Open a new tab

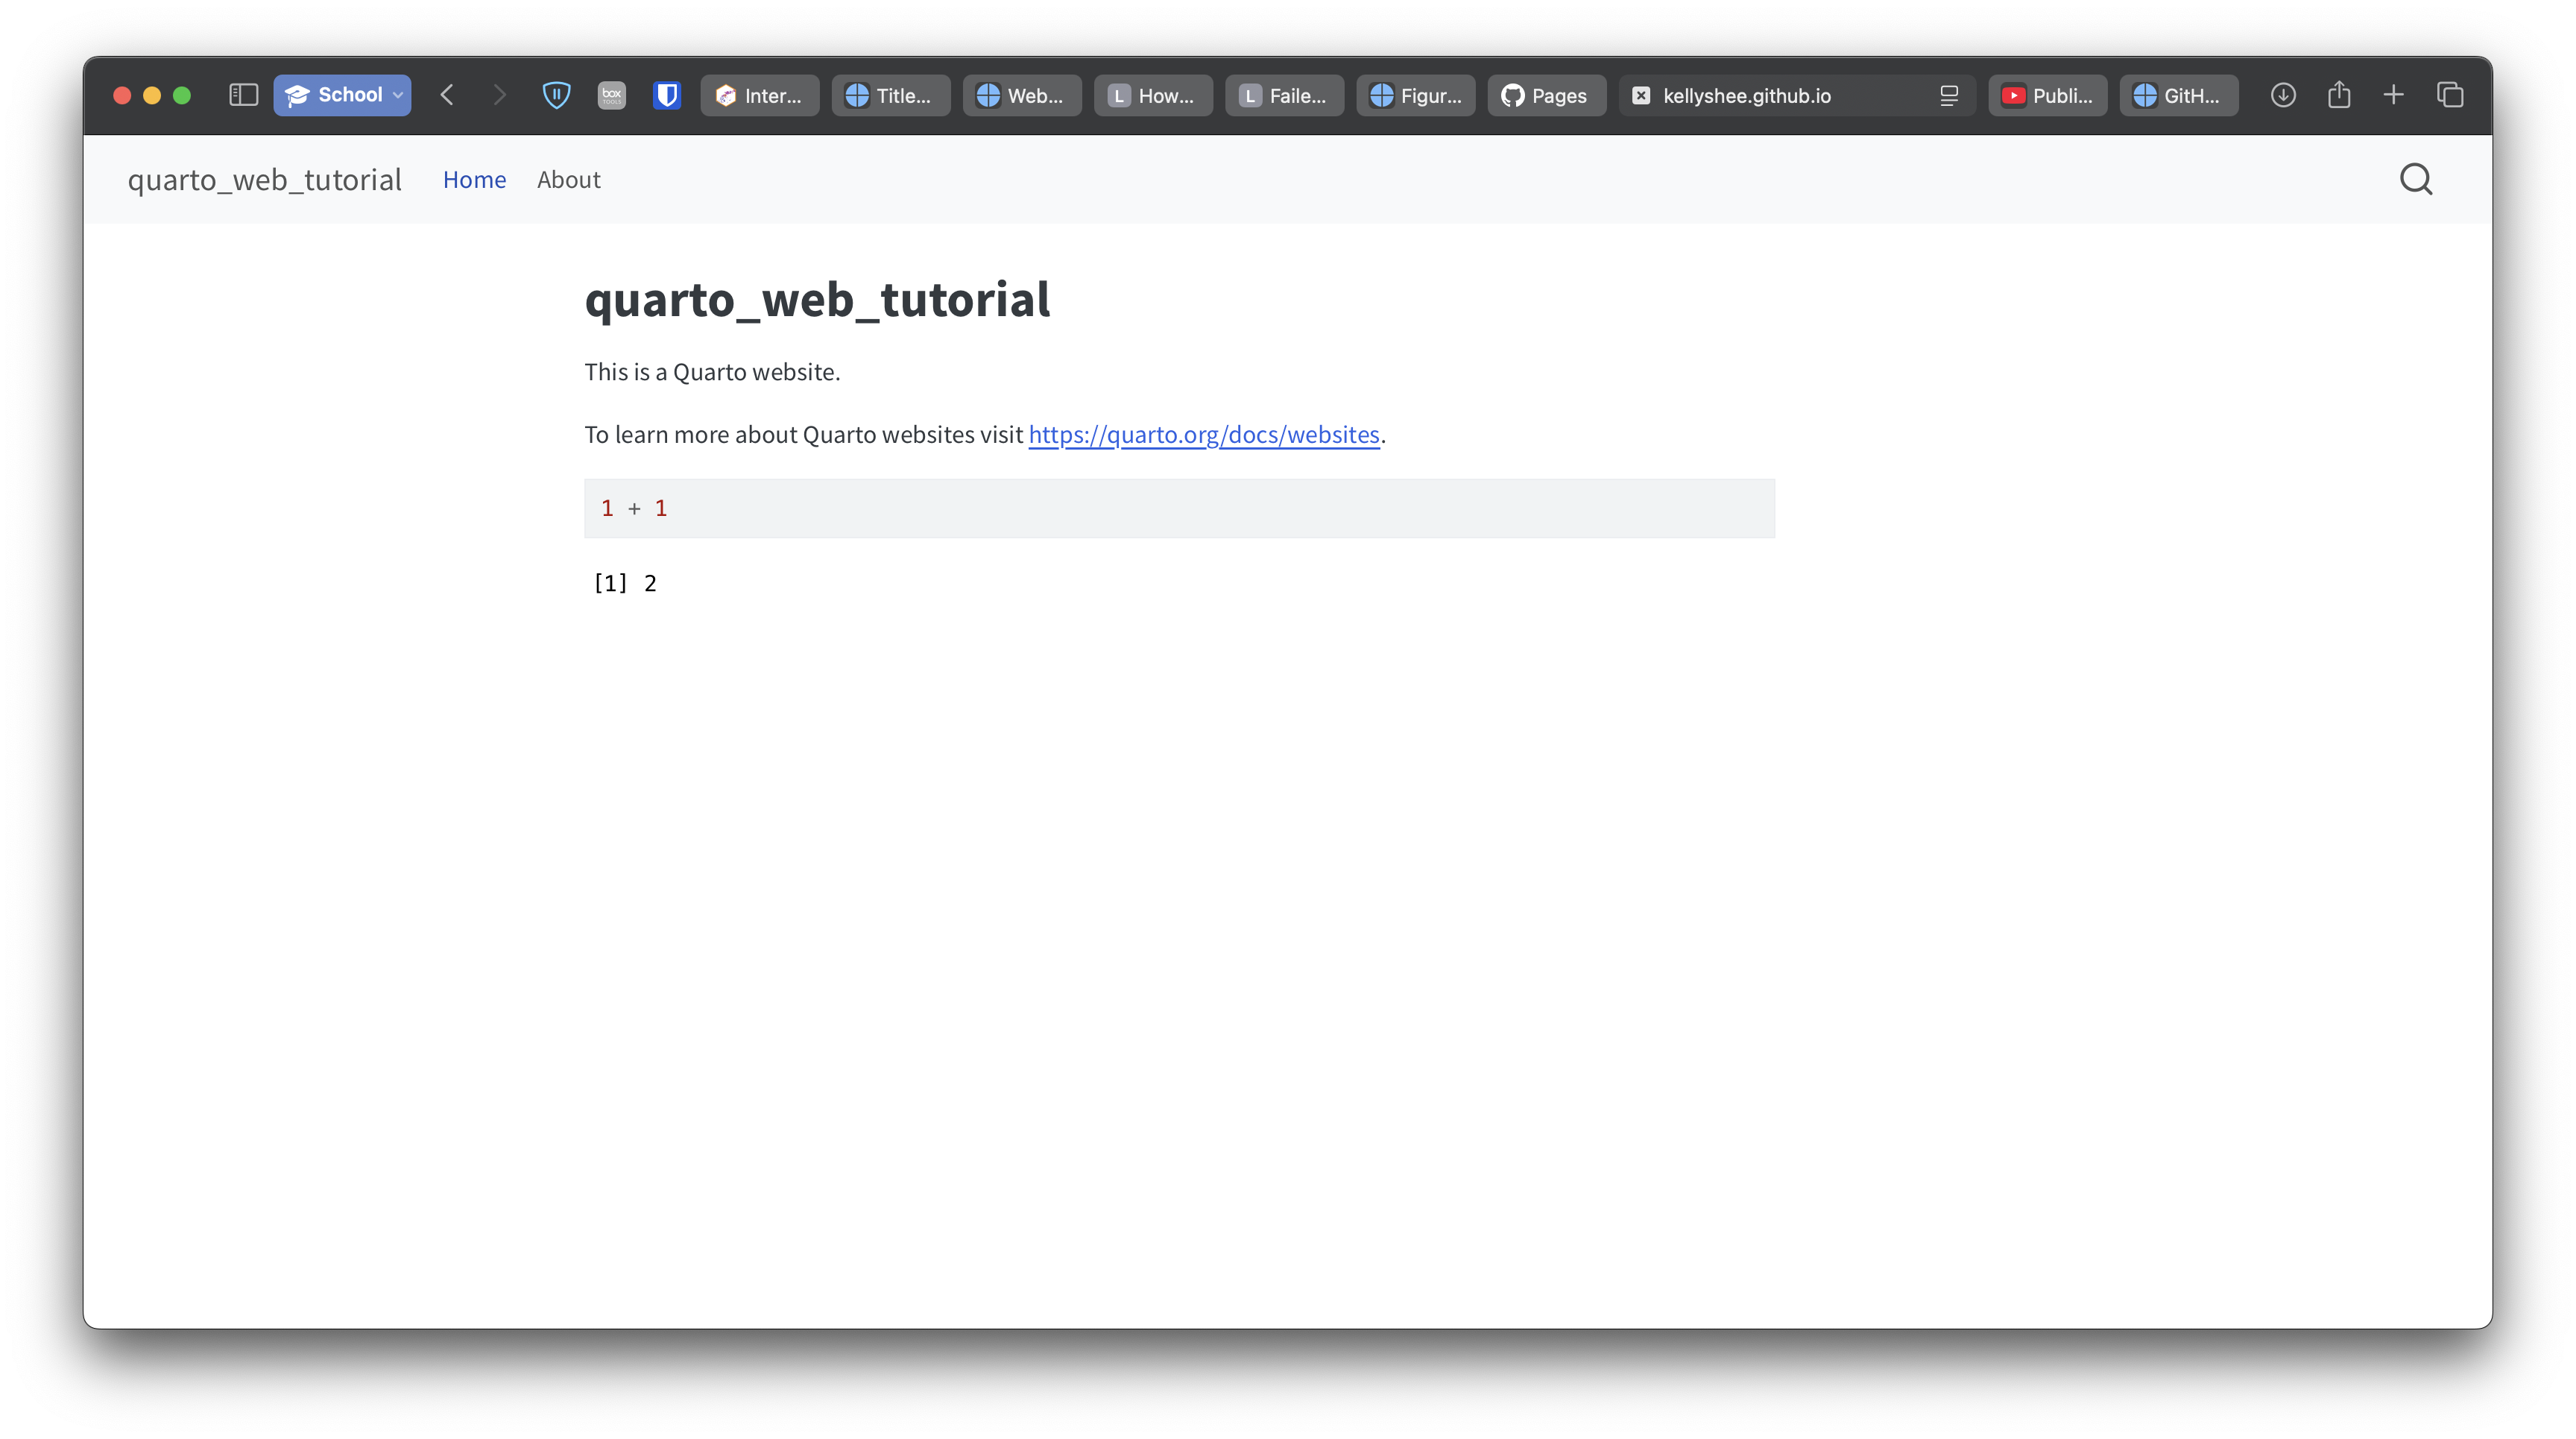(2393, 95)
